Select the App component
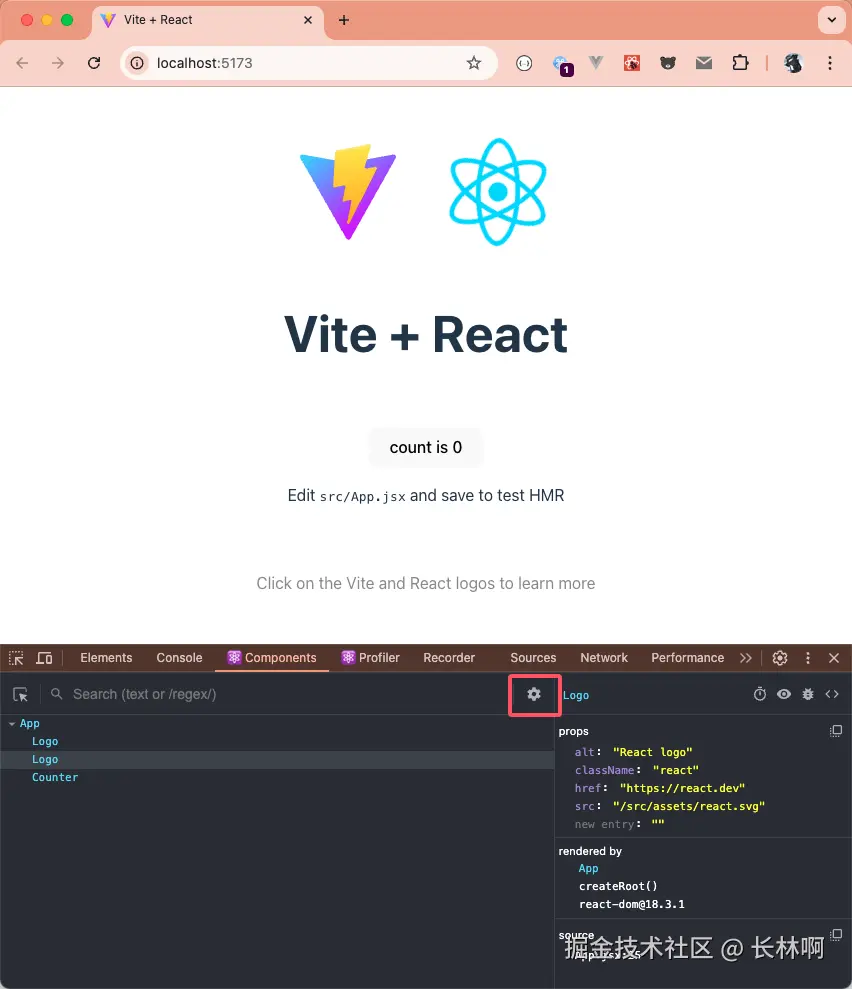 (x=30, y=723)
